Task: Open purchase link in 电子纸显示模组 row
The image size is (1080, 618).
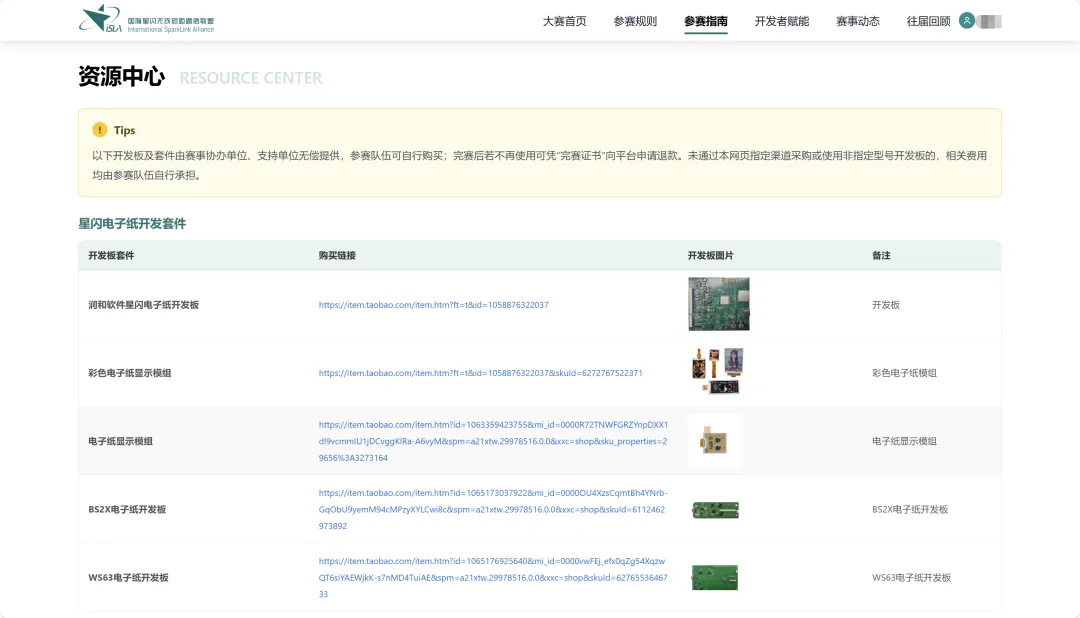Action: point(493,441)
